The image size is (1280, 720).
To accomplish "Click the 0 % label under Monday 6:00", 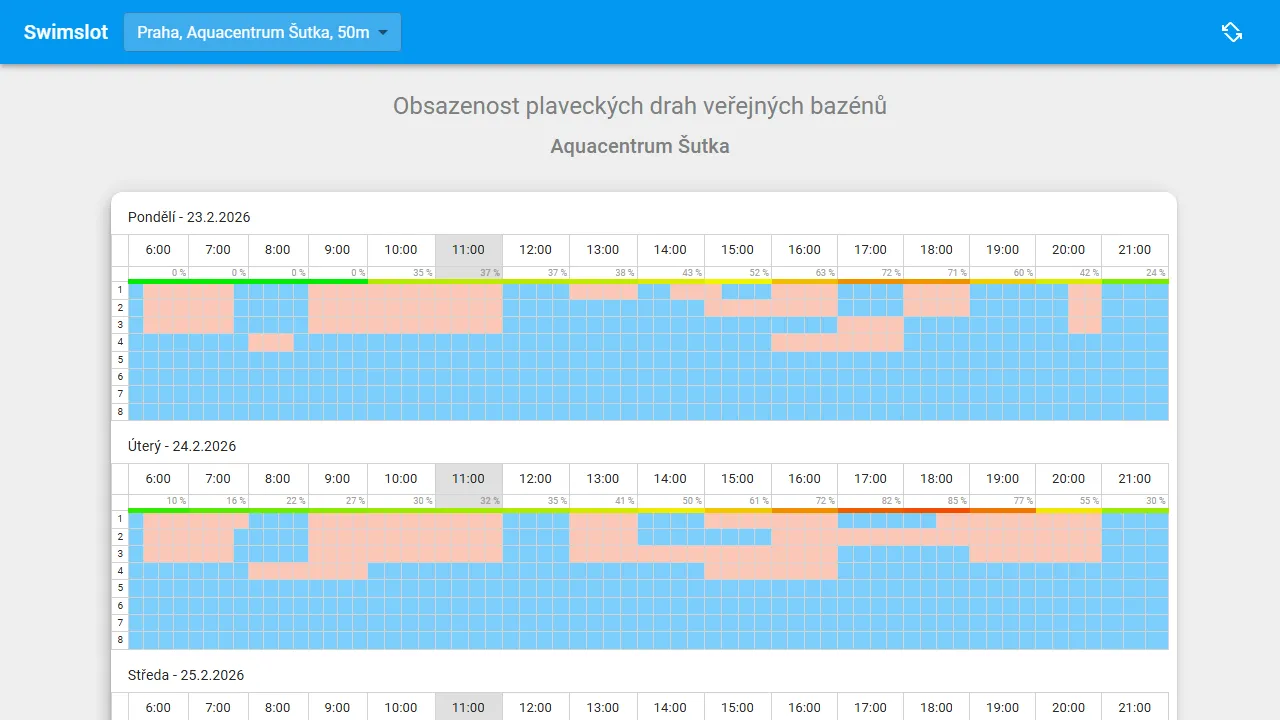I will [176, 272].
